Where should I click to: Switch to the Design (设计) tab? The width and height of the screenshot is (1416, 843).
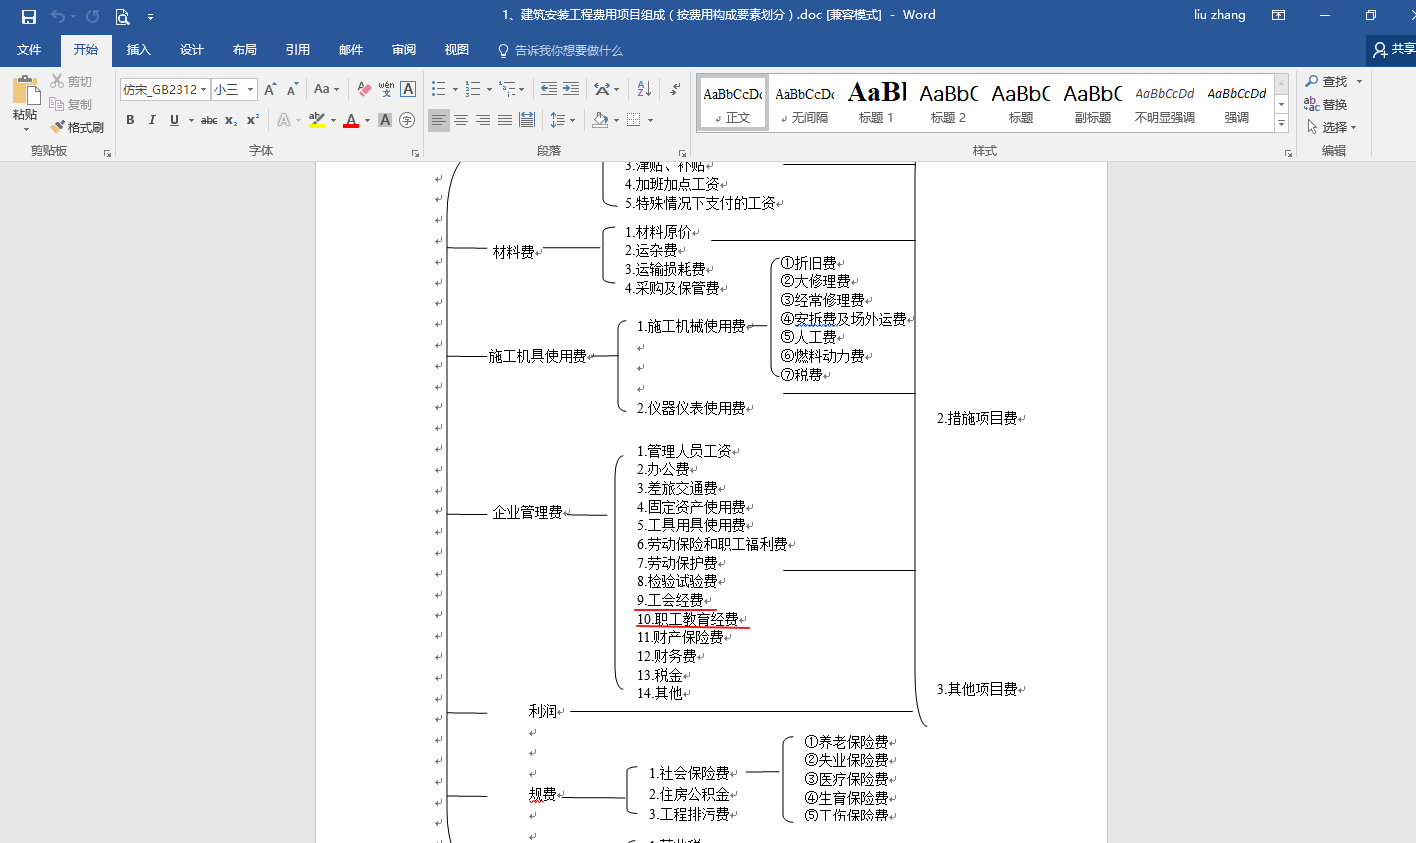(191, 50)
